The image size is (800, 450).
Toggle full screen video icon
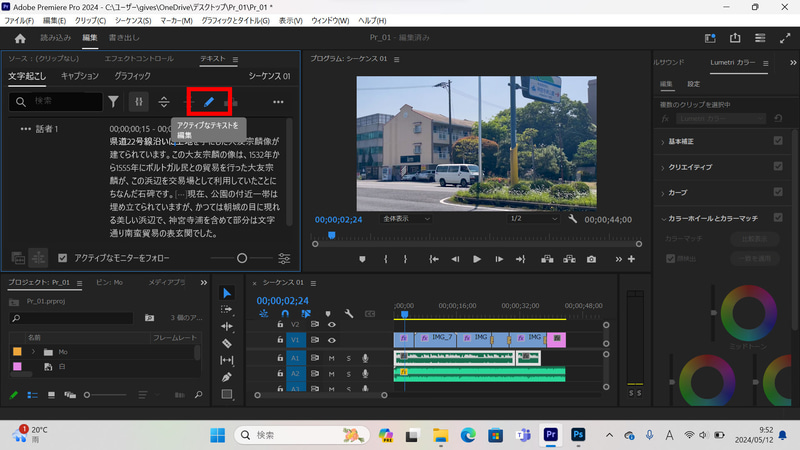785,38
